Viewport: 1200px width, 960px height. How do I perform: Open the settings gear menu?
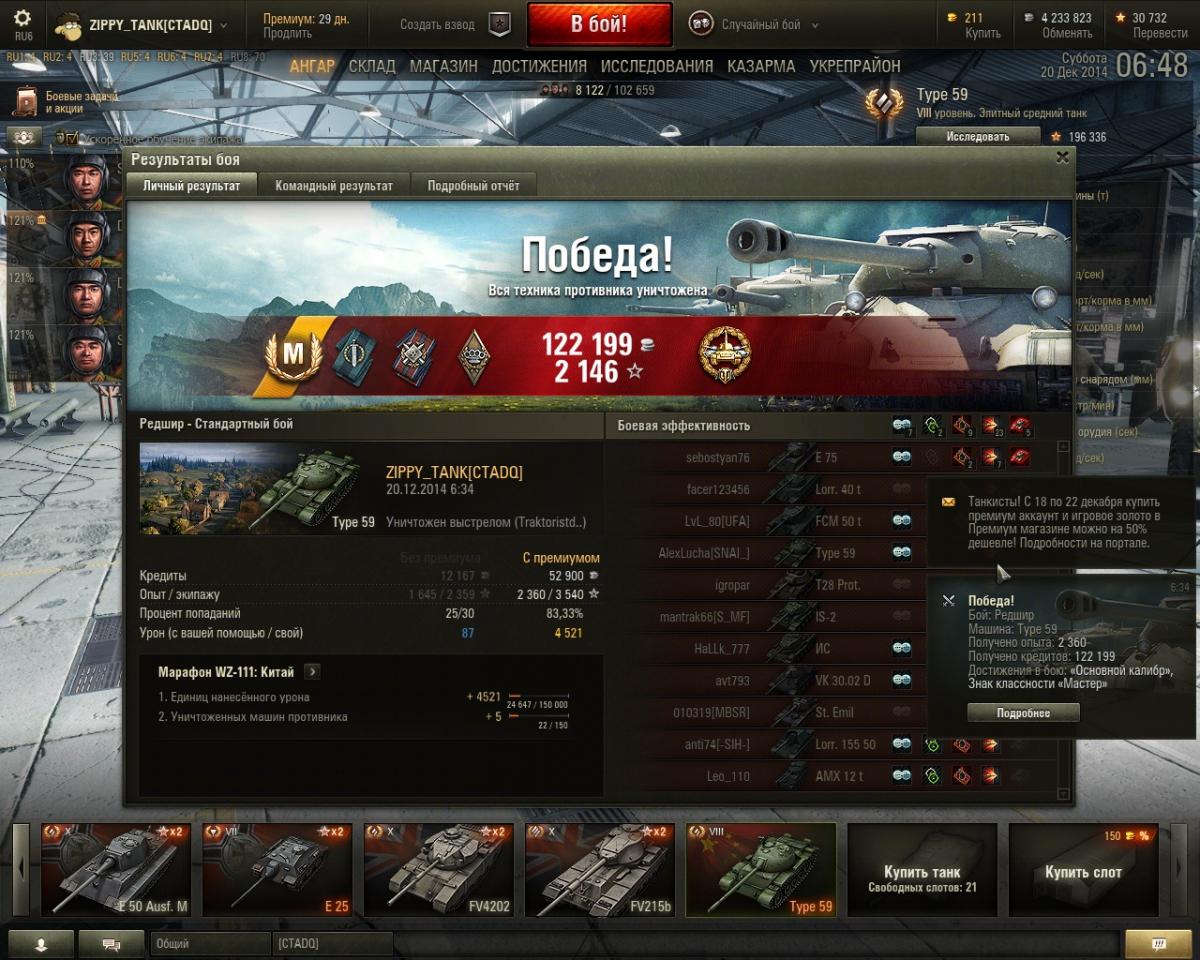(x=22, y=18)
